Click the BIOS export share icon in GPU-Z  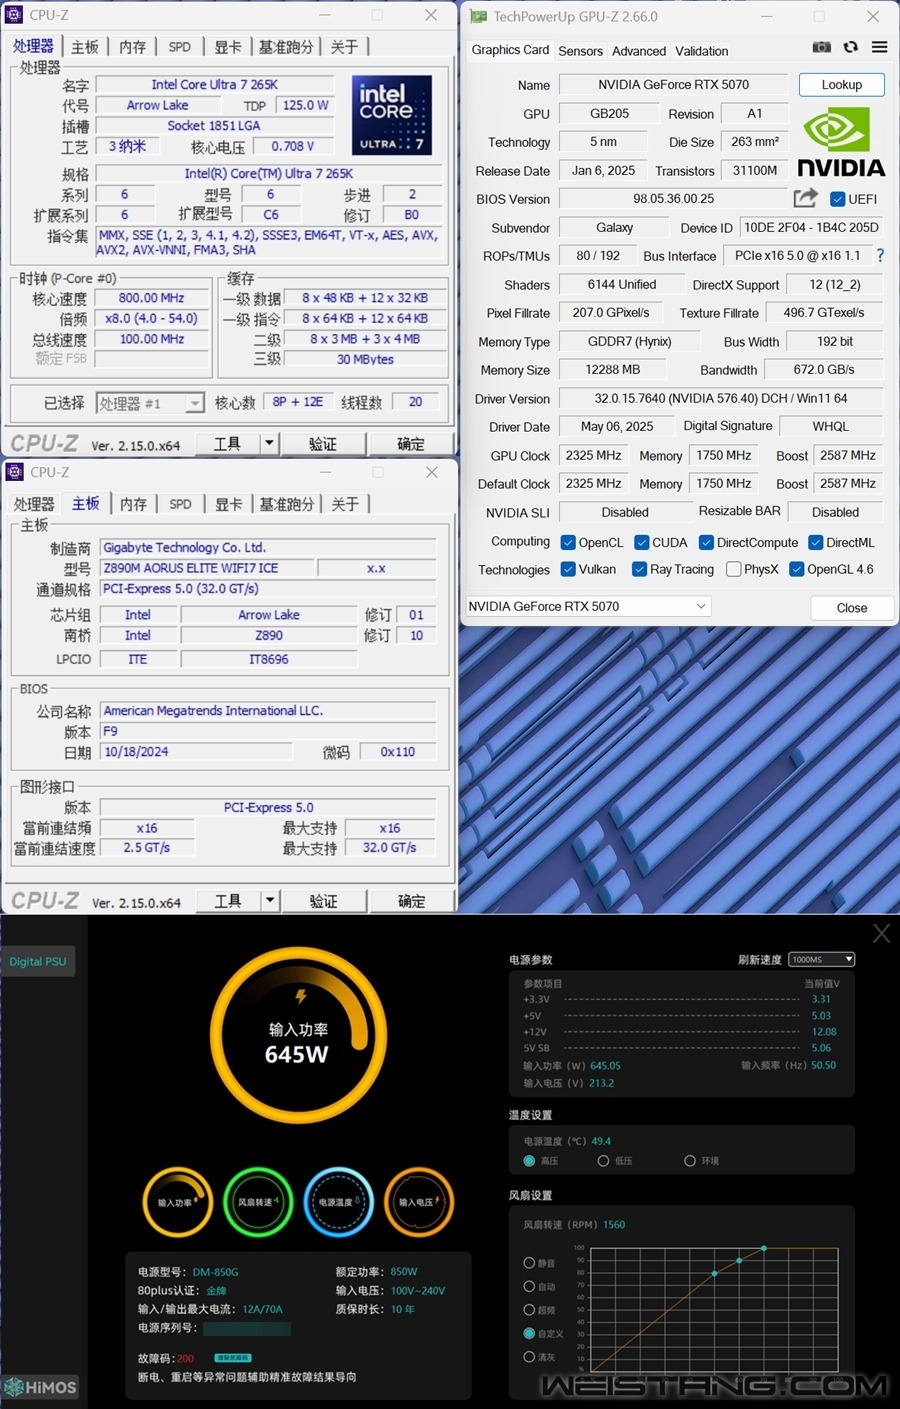(805, 198)
